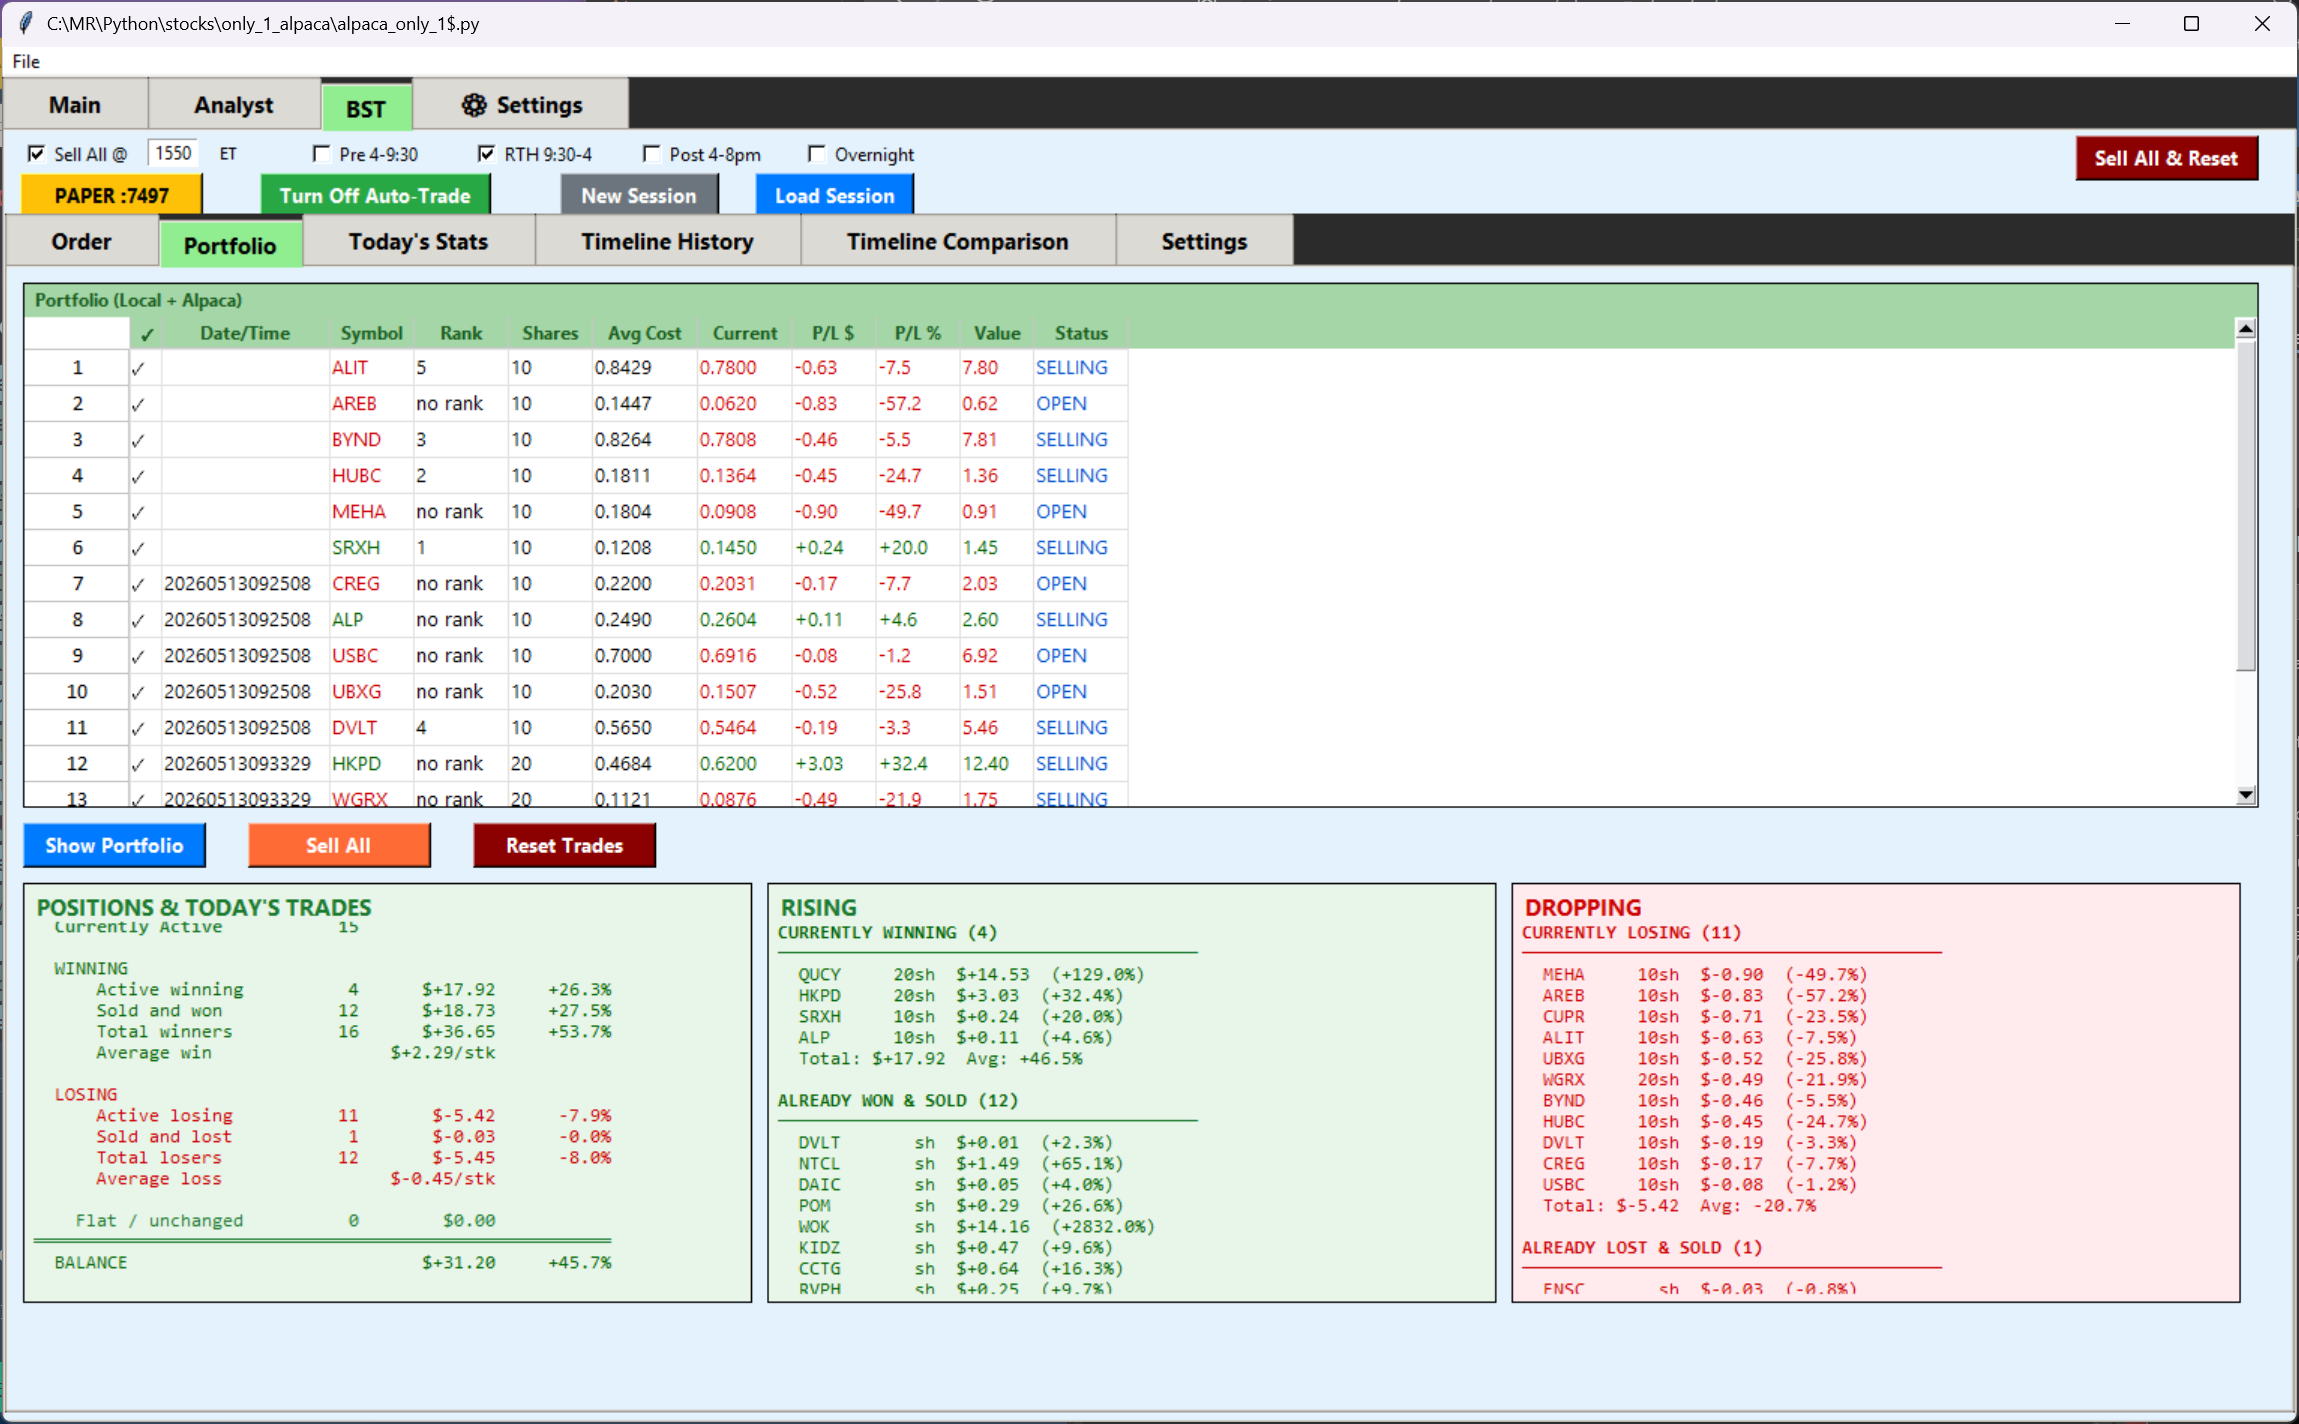Select the HUBC symbol in row 4
Screen dimensions: 2299x1424
pos(356,476)
